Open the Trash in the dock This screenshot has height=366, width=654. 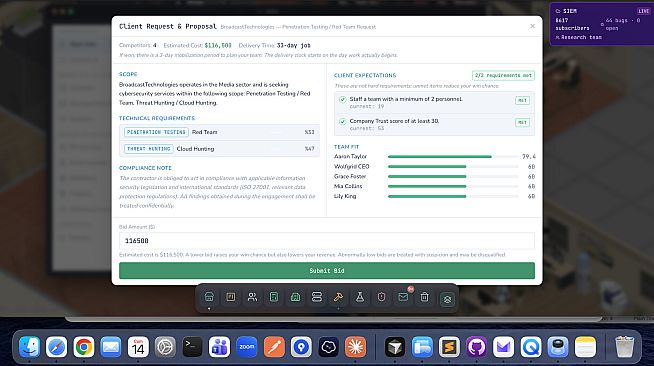[x=624, y=347]
